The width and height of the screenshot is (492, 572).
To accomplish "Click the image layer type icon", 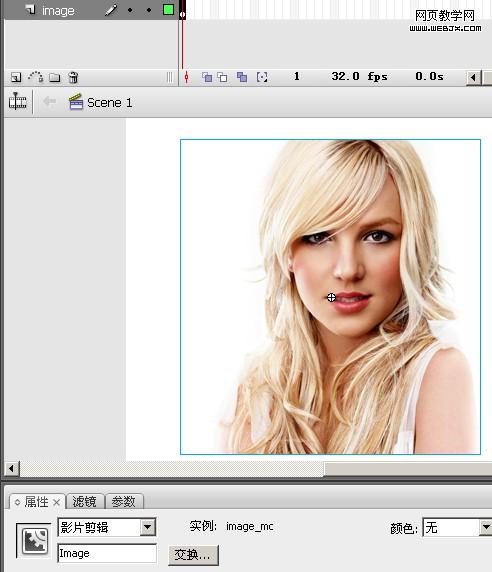I will [31, 9].
